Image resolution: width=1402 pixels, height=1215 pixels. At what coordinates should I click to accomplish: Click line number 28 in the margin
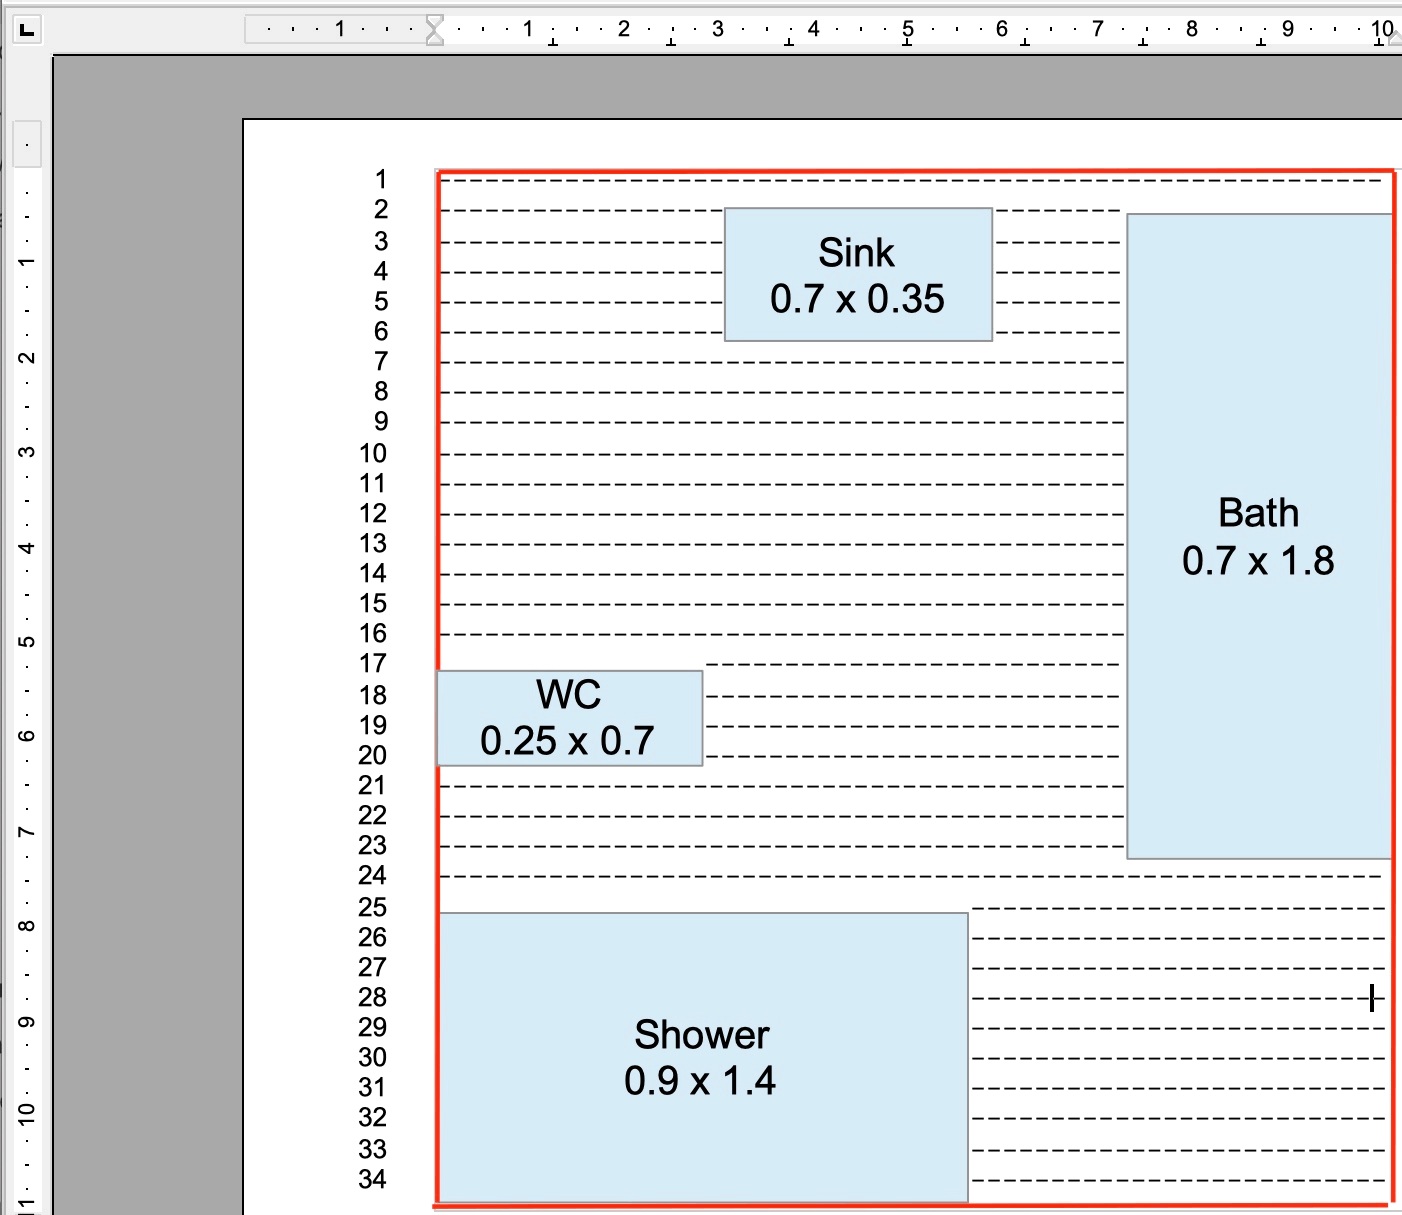click(373, 997)
